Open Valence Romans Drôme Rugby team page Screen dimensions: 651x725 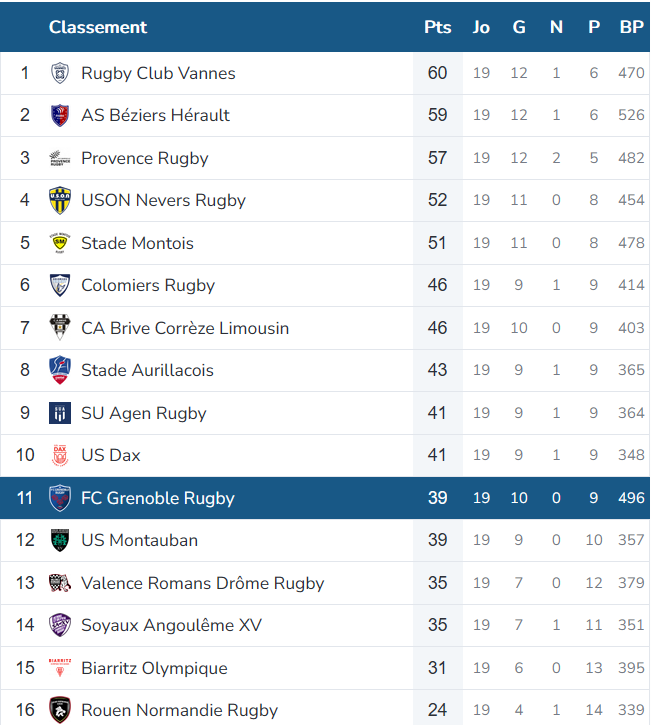(203, 583)
